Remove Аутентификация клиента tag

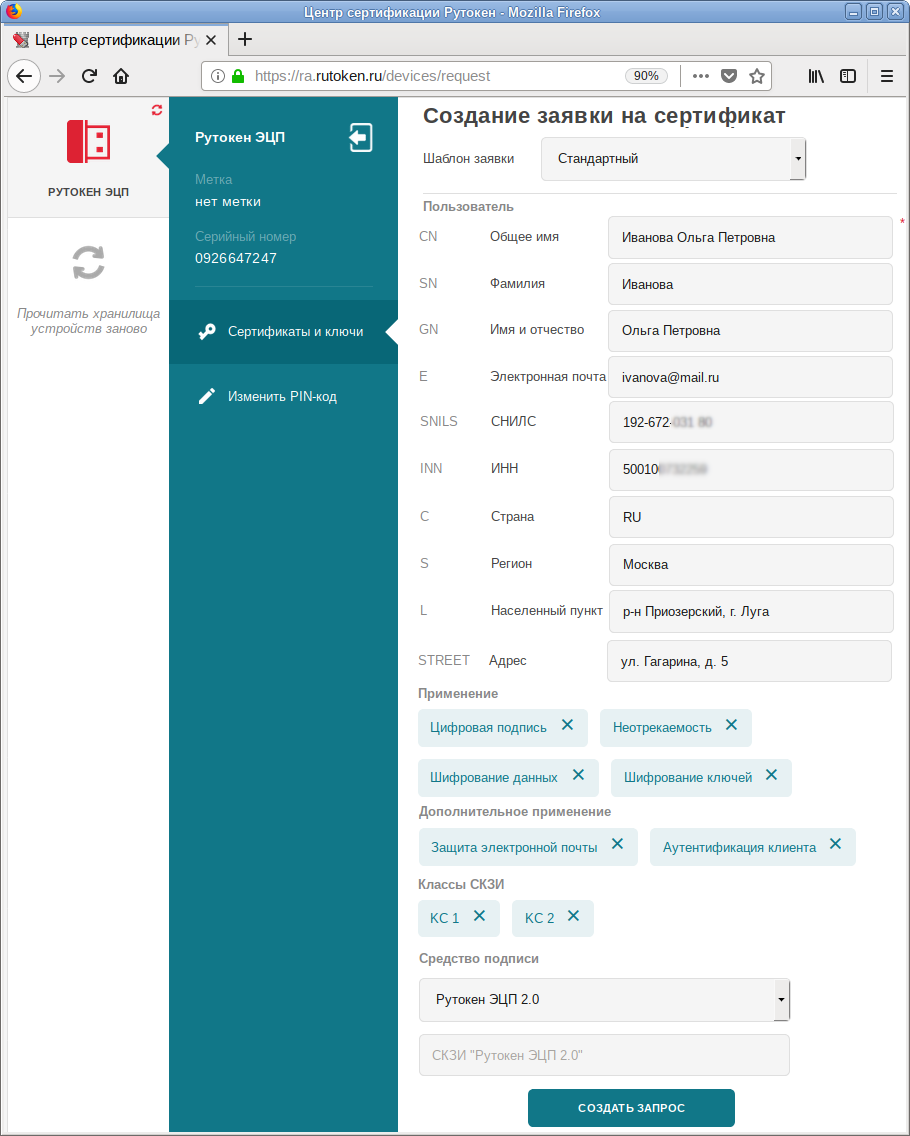[835, 843]
